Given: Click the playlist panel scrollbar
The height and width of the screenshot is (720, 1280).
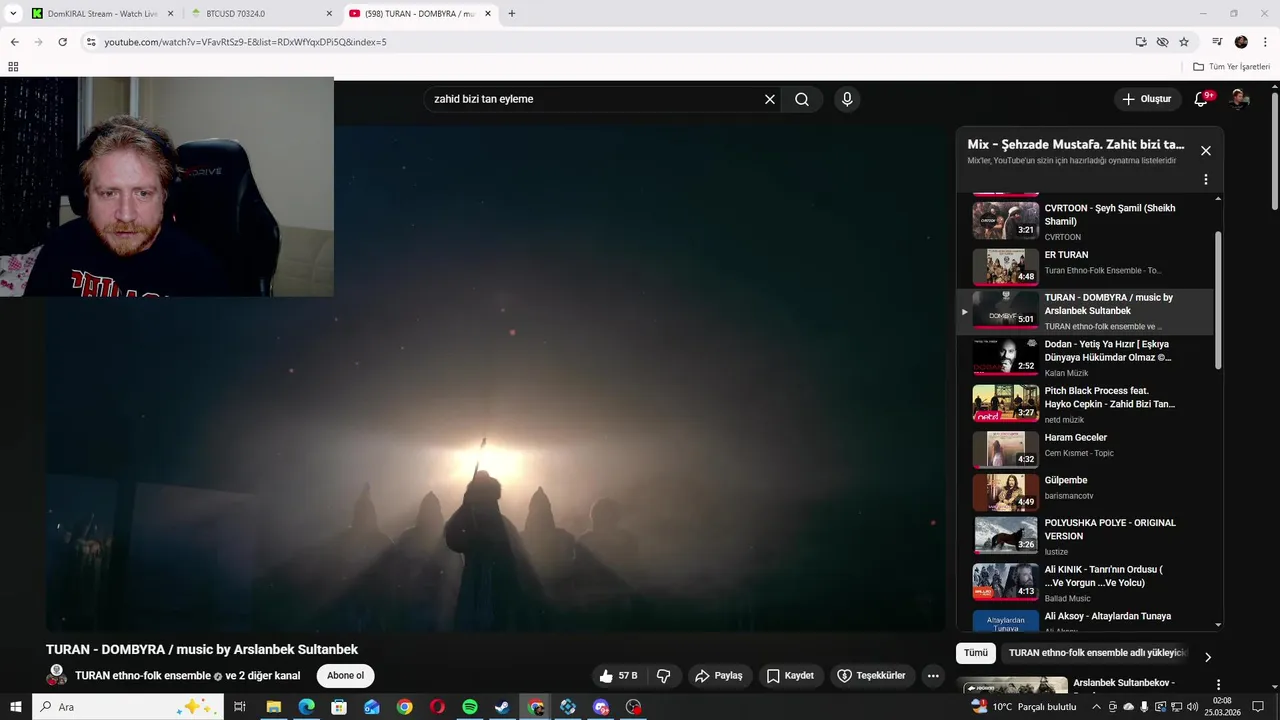Looking at the screenshot, I should (1218, 300).
